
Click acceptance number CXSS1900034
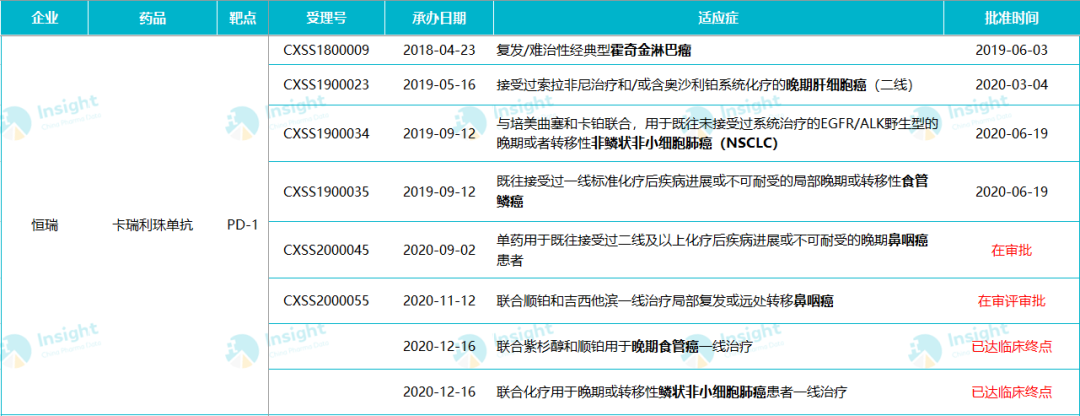click(326, 133)
